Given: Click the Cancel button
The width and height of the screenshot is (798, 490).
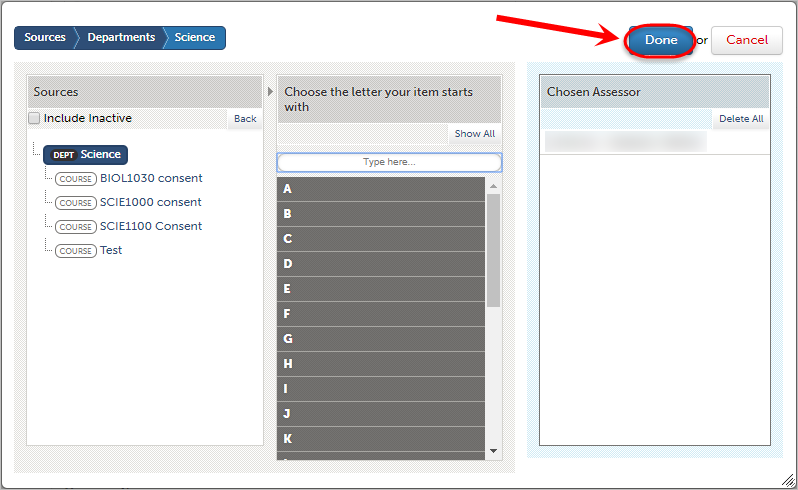Looking at the screenshot, I should pos(747,40).
